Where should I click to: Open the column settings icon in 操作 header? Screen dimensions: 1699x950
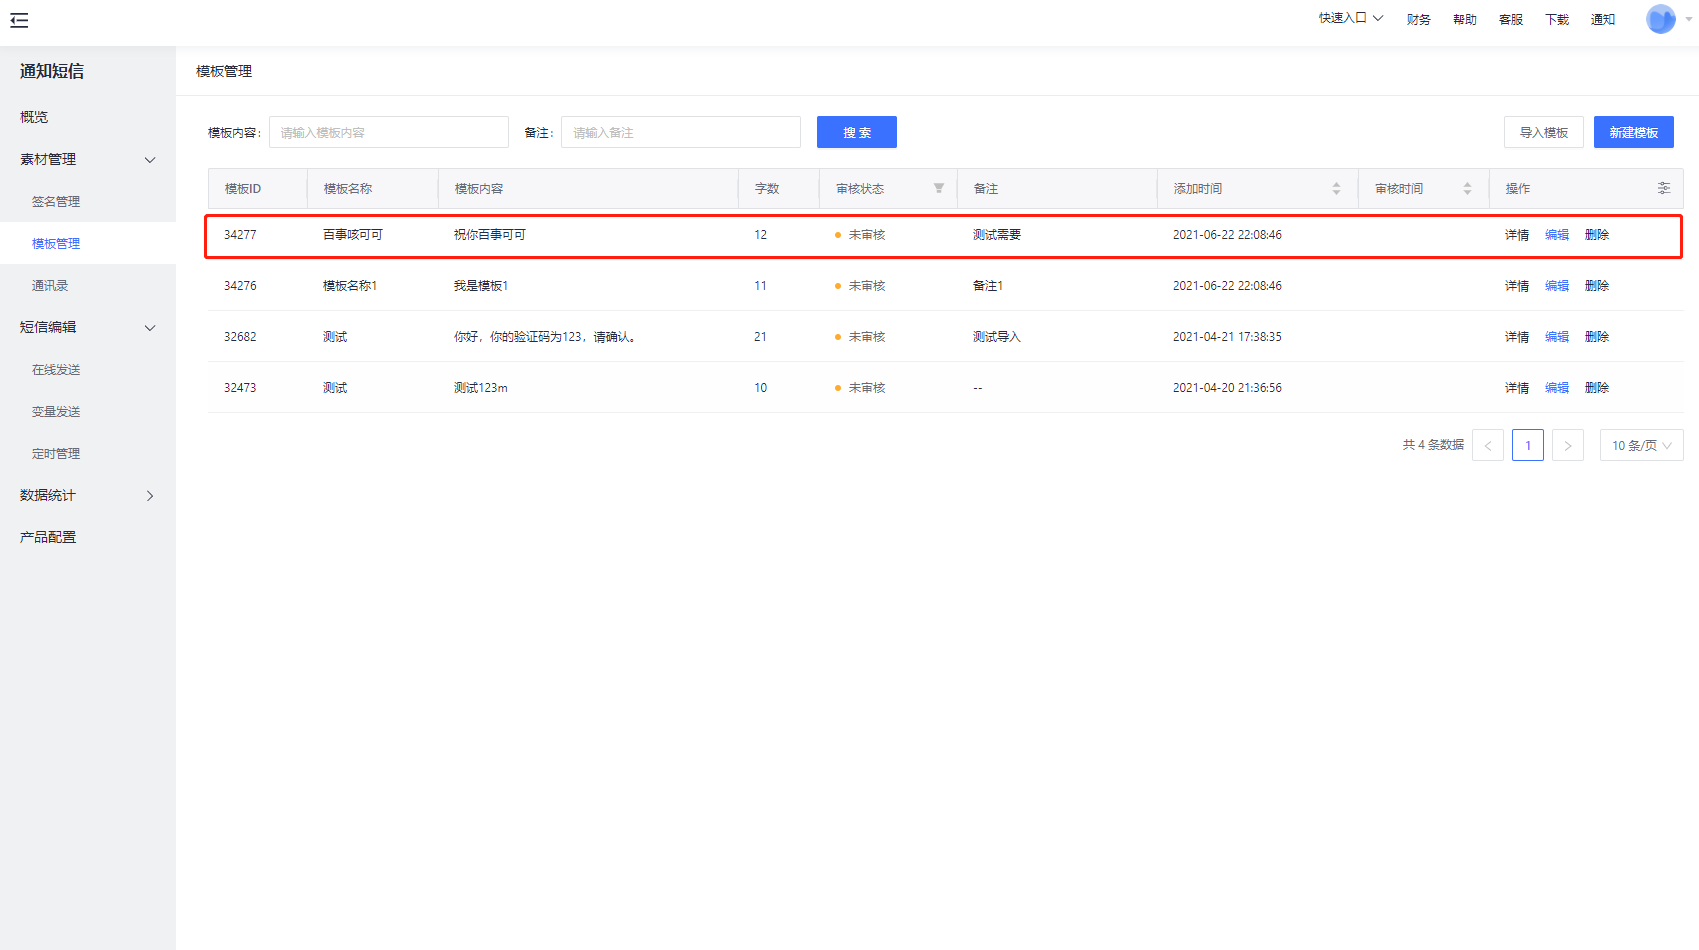tap(1664, 188)
